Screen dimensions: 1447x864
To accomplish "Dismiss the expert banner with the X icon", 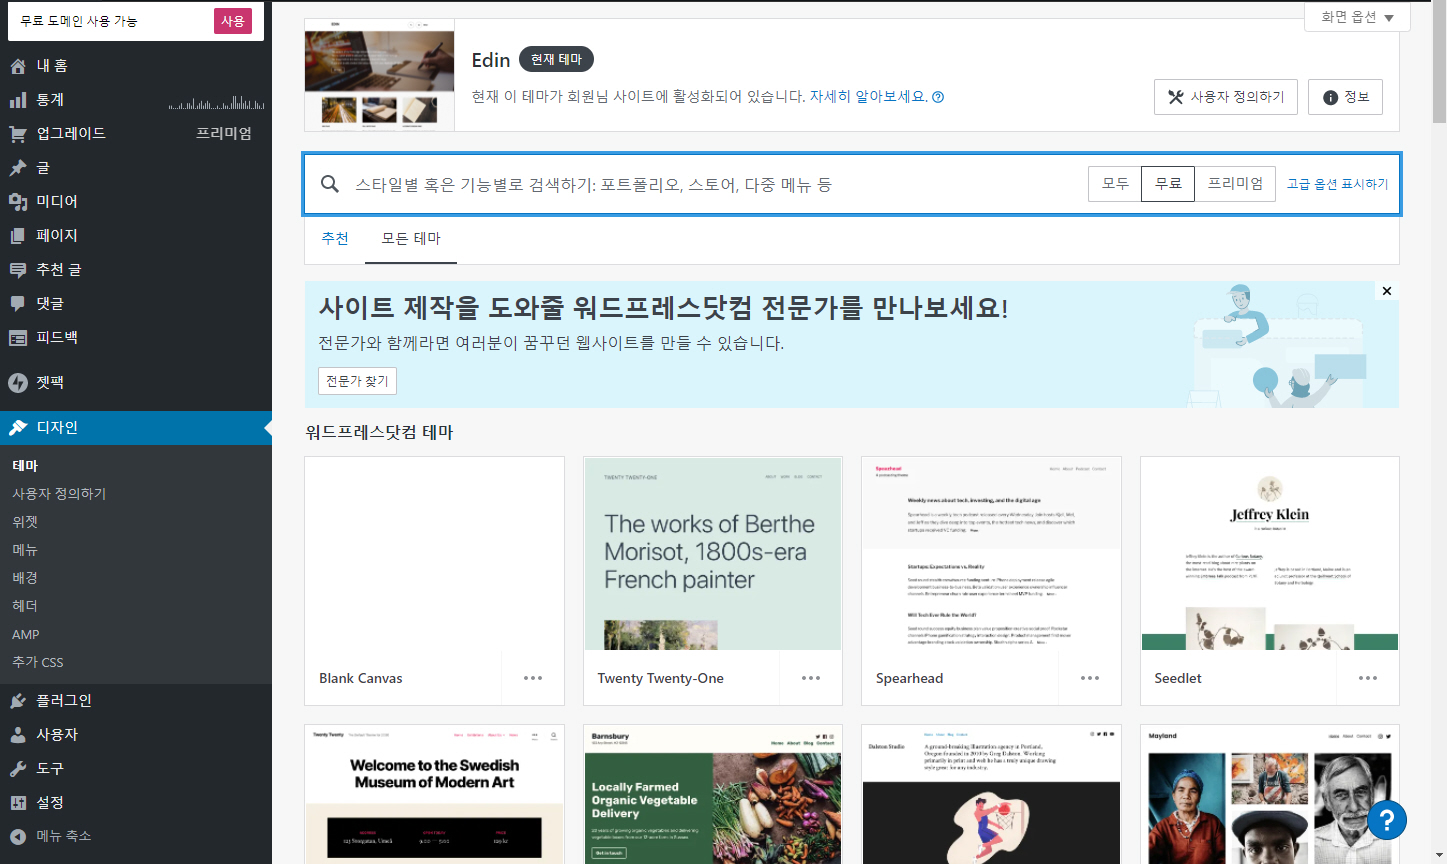I will [1387, 291].
